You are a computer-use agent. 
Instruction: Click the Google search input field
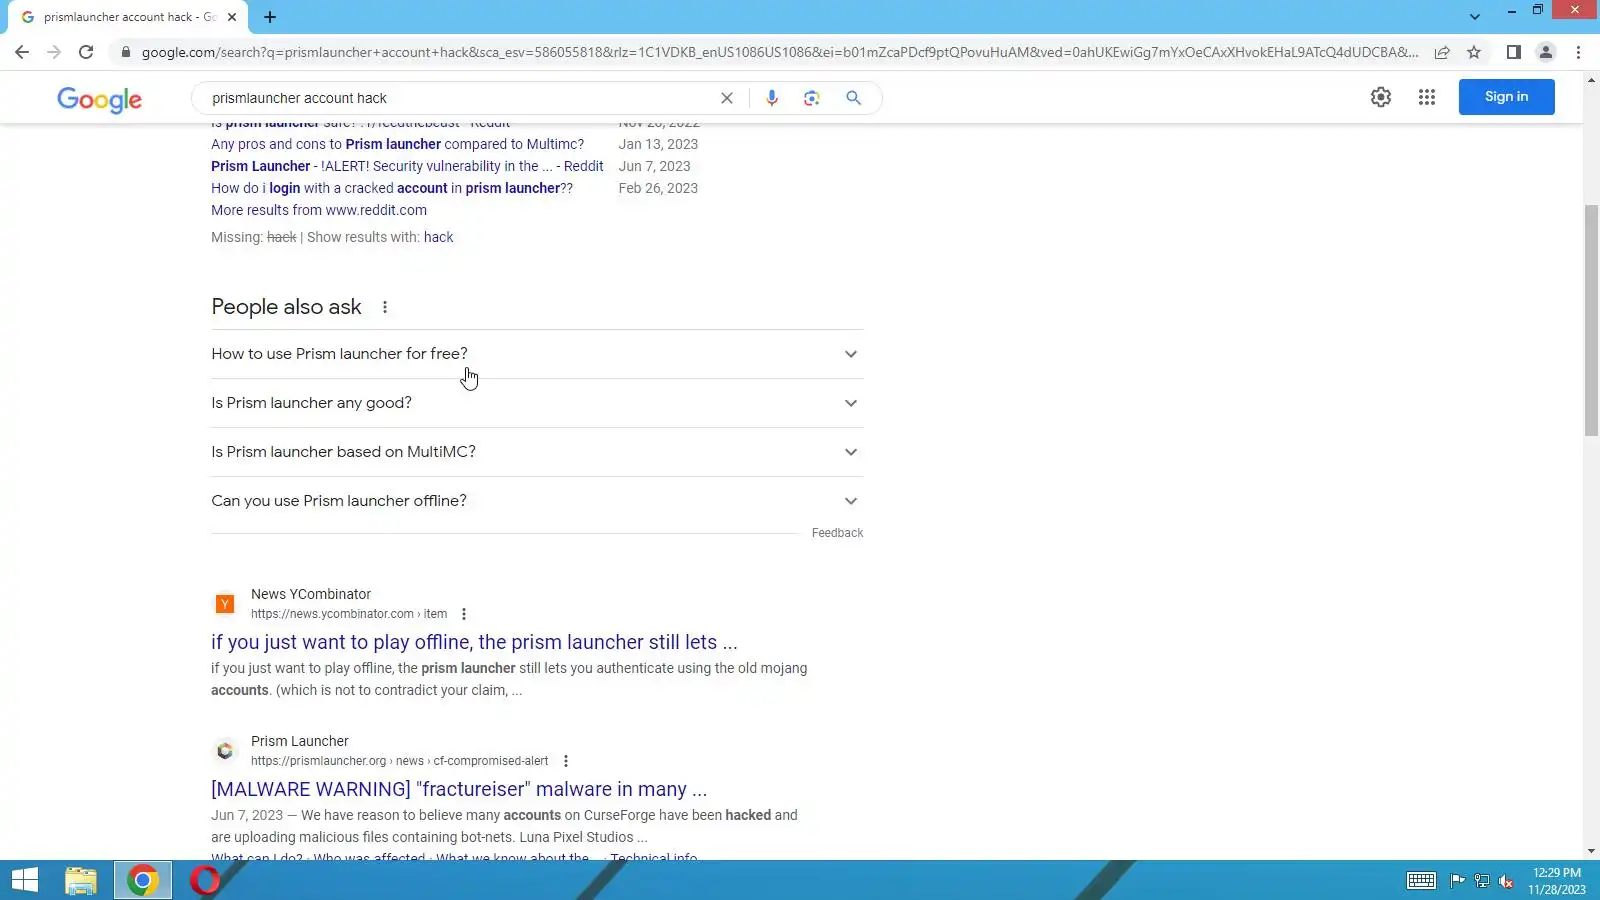(x=460, y=98)
